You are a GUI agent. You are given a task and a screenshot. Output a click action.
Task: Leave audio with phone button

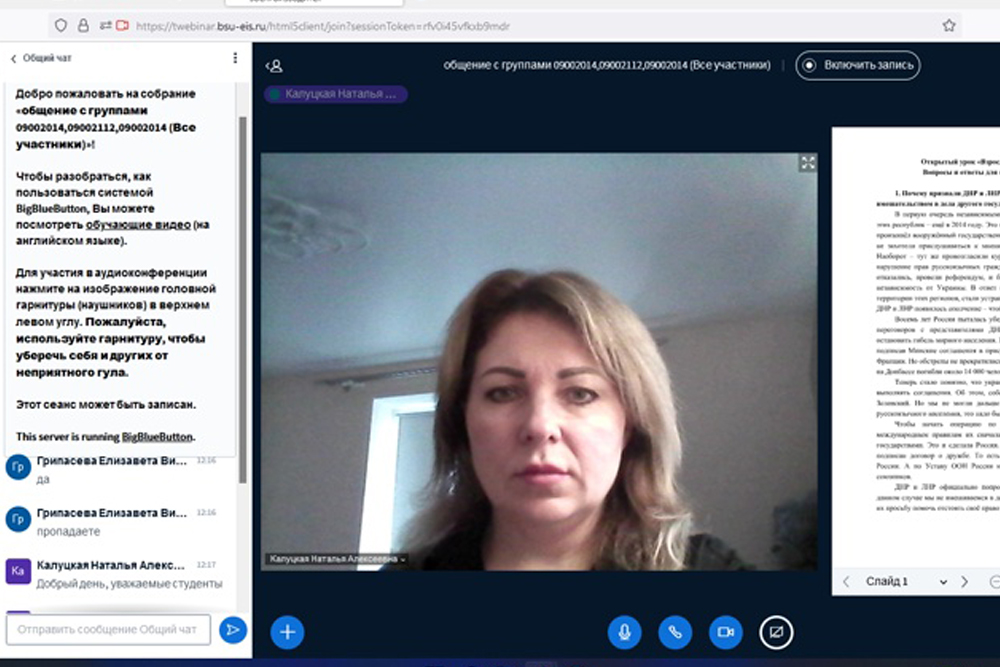pyautogui.click(x=675, y=632)
